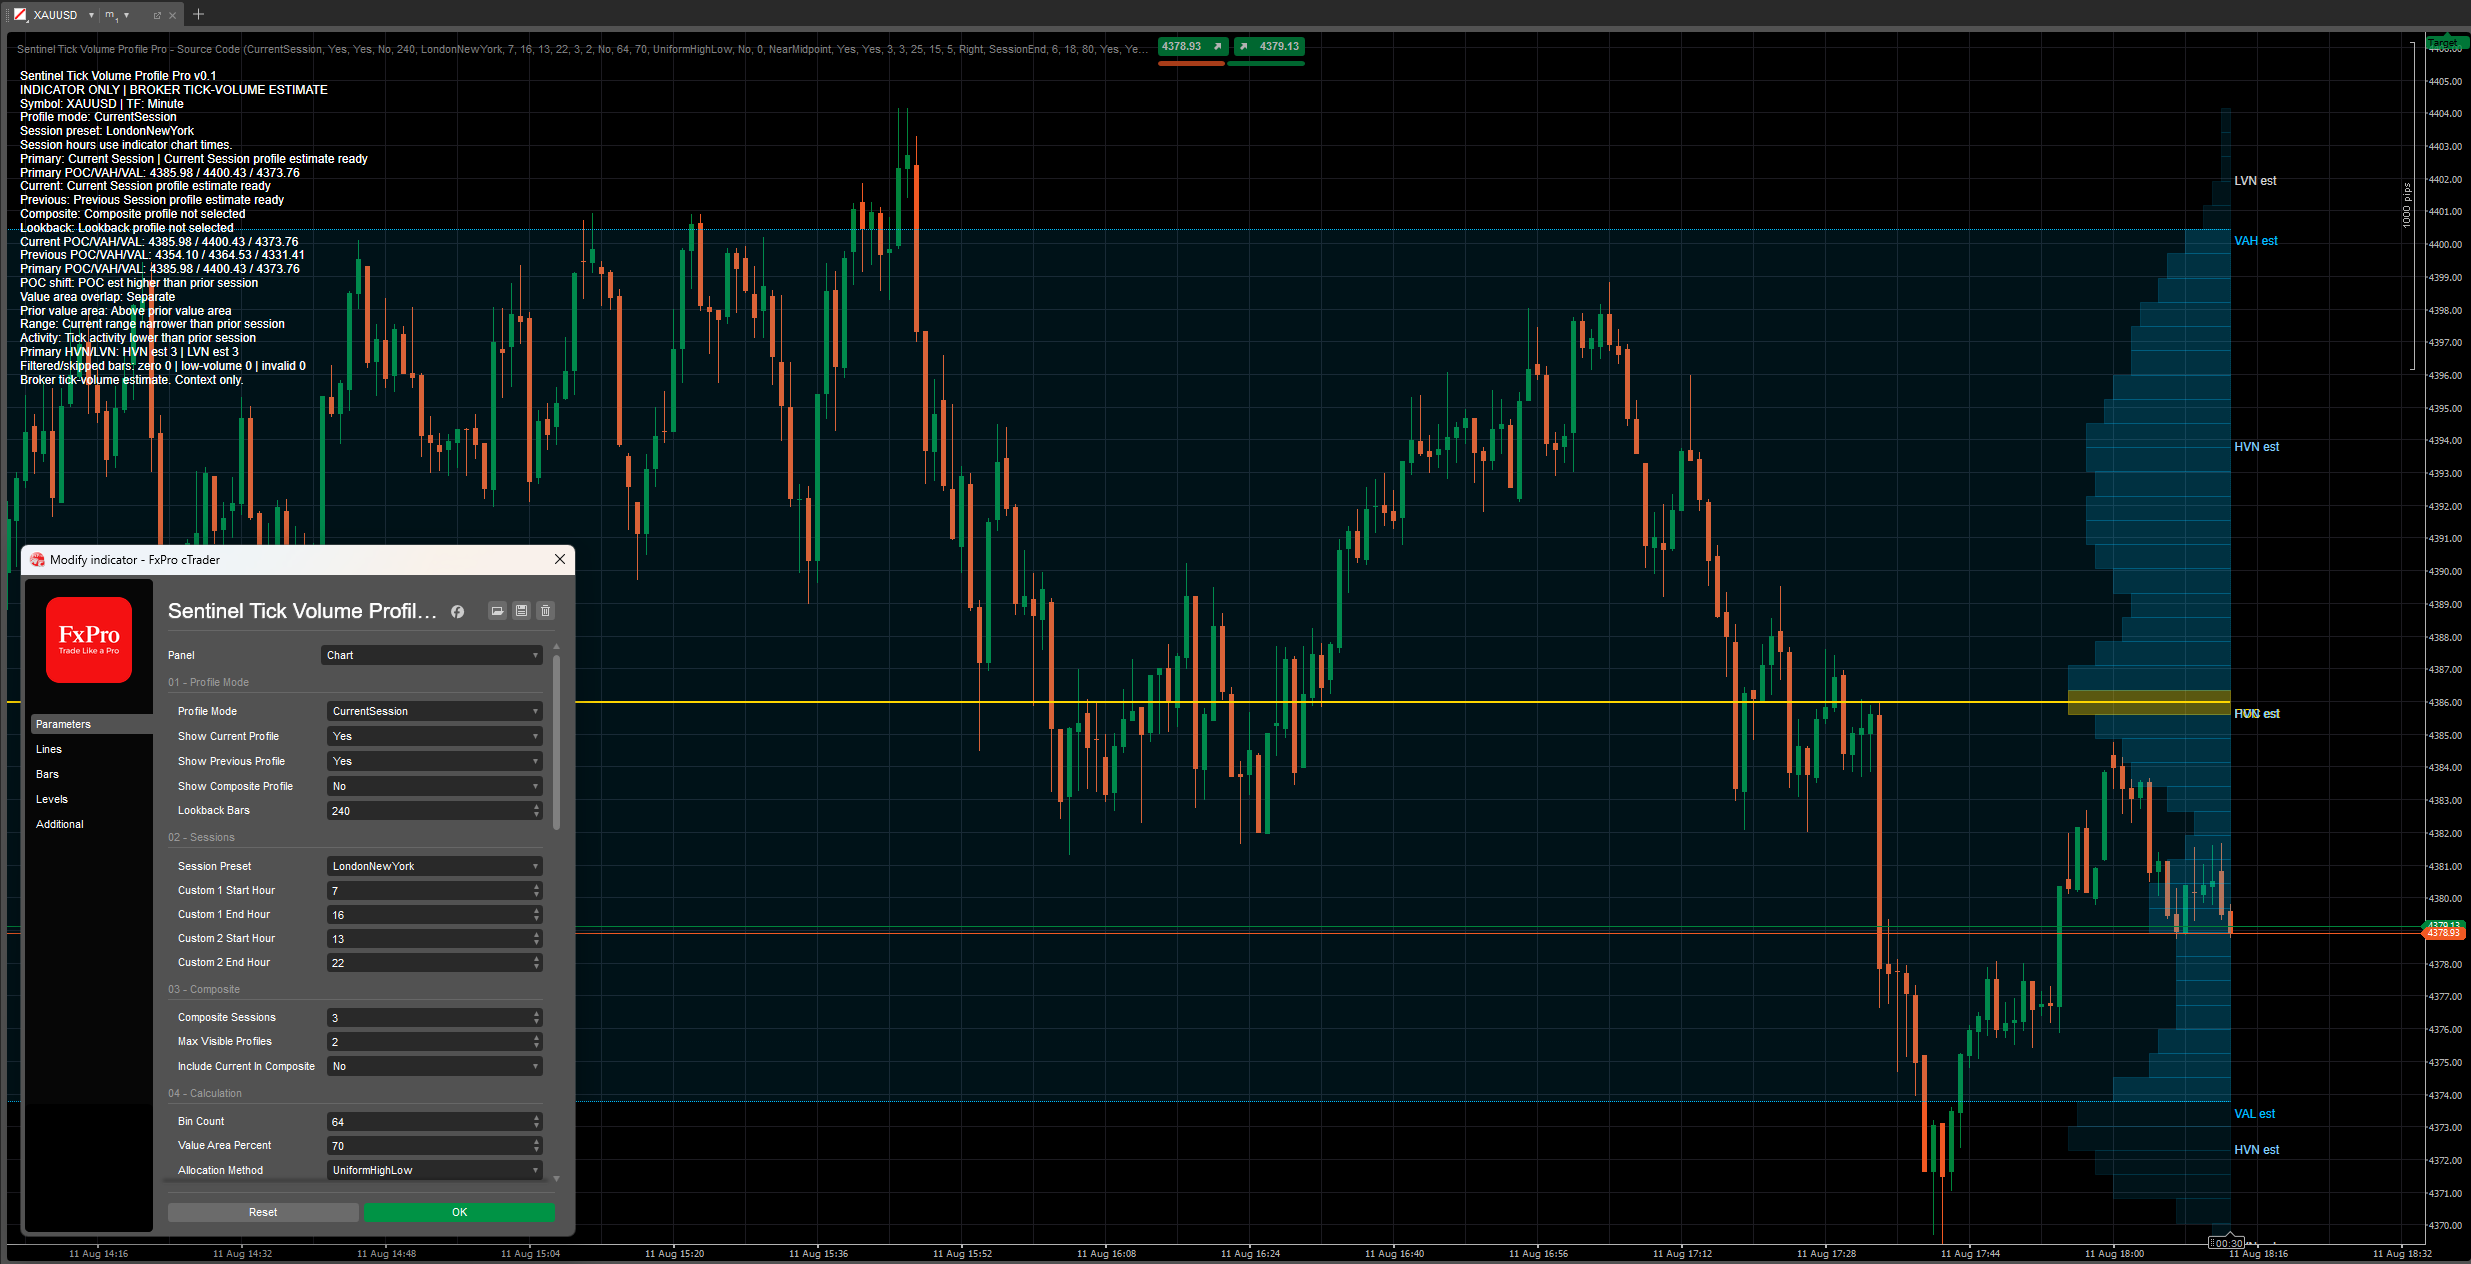The width and height of the screenshot is (2471, 1264).
Task: Click the XAUUSD chart type icon
Action: tap(20, 15)
